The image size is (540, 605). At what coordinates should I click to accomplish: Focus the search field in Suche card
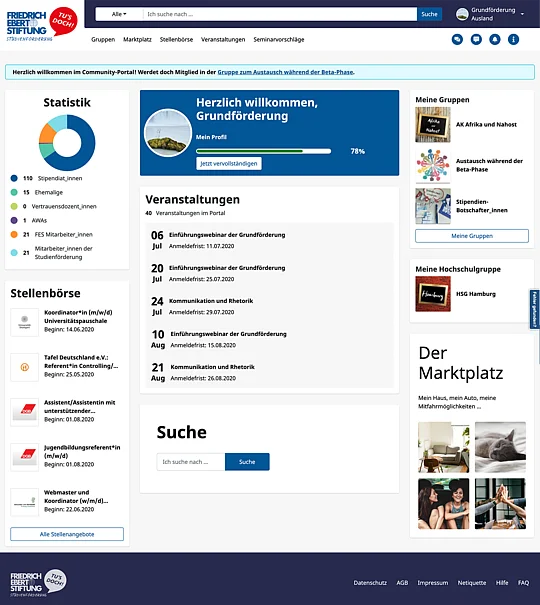(191, 462)
